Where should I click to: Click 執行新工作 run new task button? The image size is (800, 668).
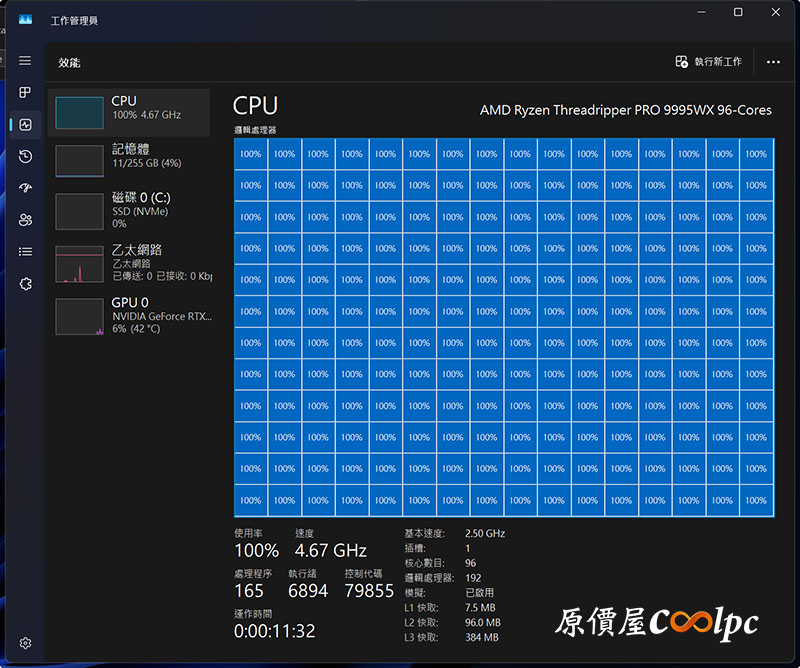tap(709, 62)
